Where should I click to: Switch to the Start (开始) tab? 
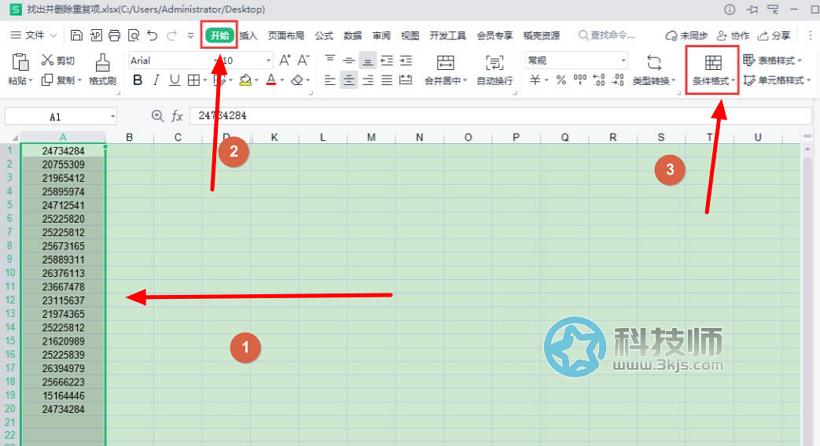pyautogui.click(x=219, y=36)
